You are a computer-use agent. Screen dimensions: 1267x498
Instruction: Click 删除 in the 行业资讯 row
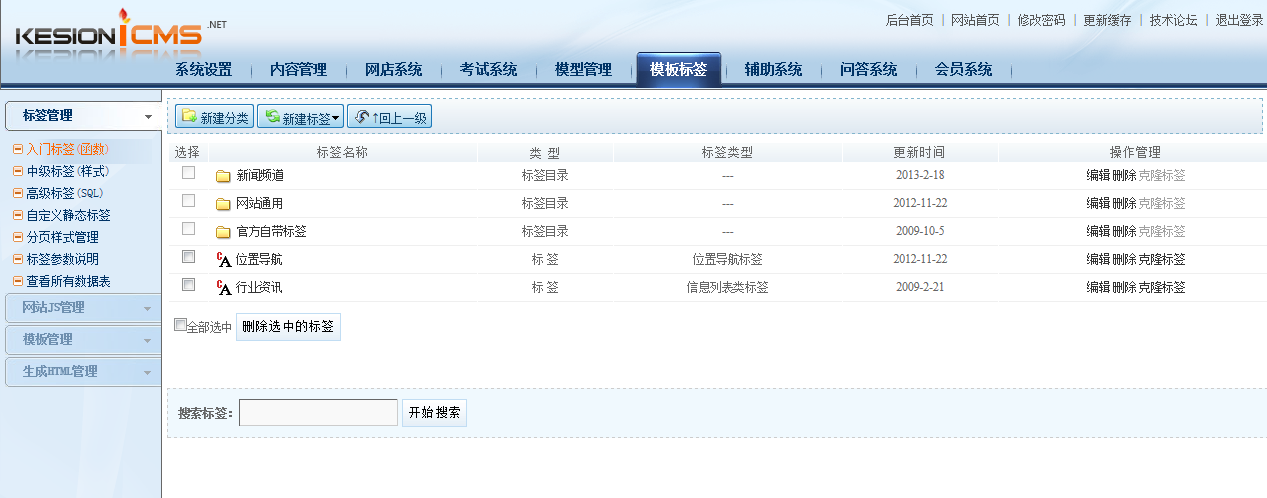point(1124,288)
